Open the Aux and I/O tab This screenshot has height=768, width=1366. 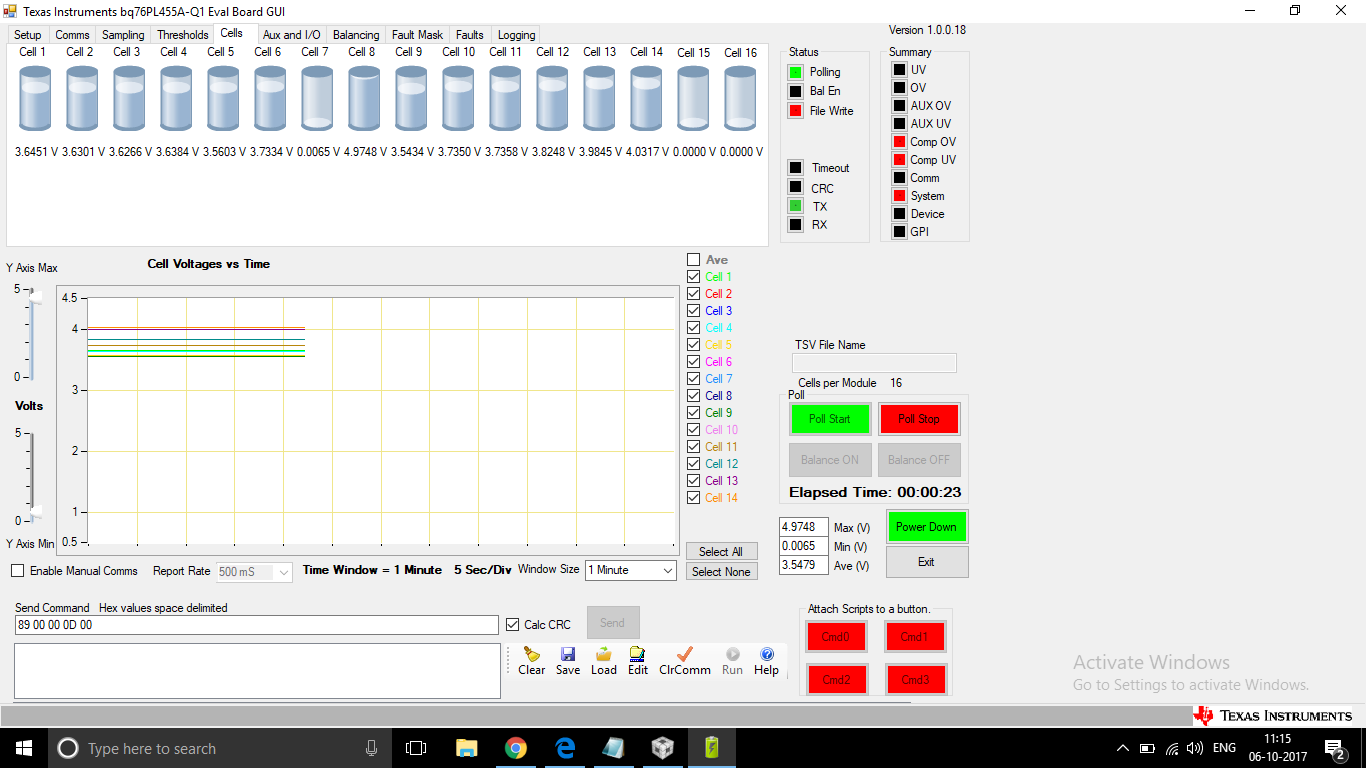[x=291, y=35]
